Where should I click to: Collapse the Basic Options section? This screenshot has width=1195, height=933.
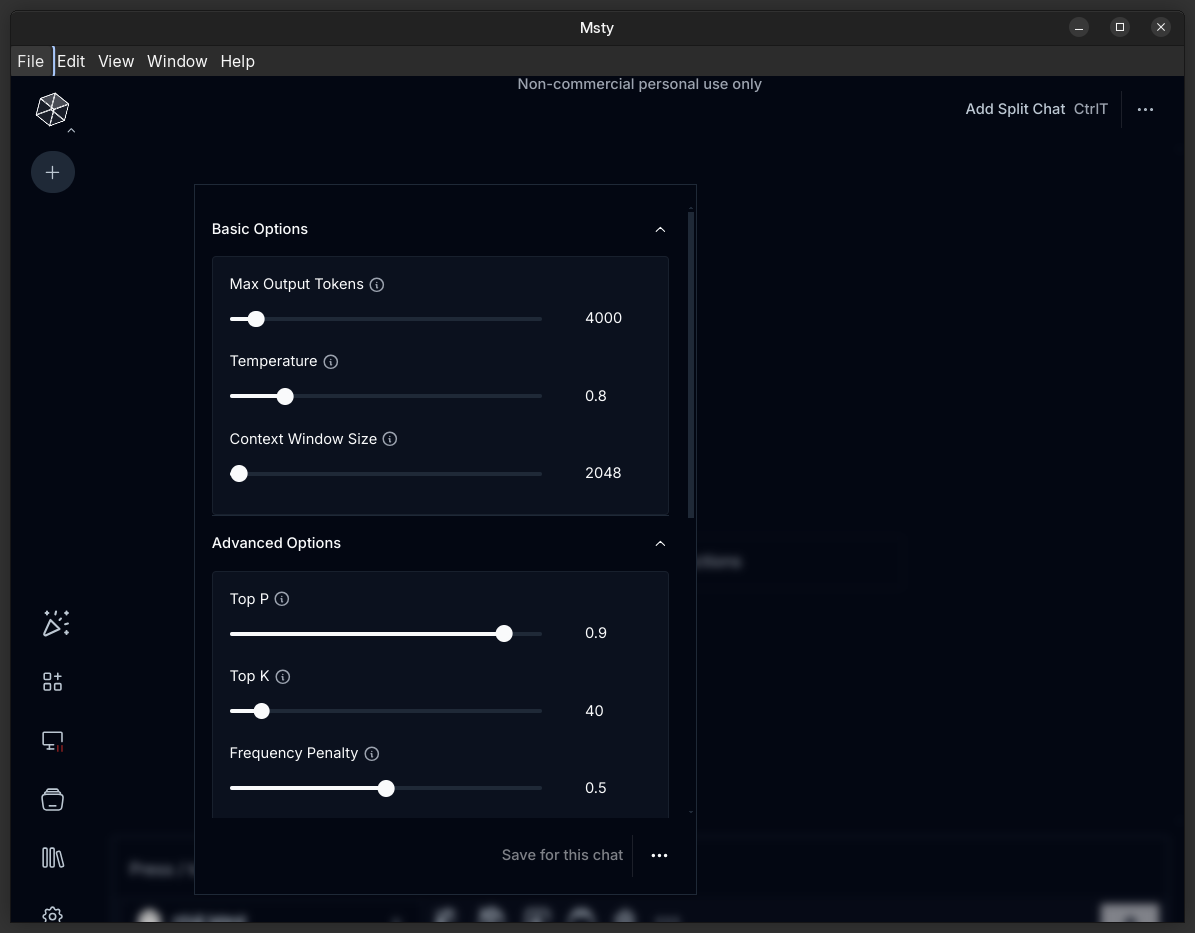pyautogui.click(x=660, y=229)
